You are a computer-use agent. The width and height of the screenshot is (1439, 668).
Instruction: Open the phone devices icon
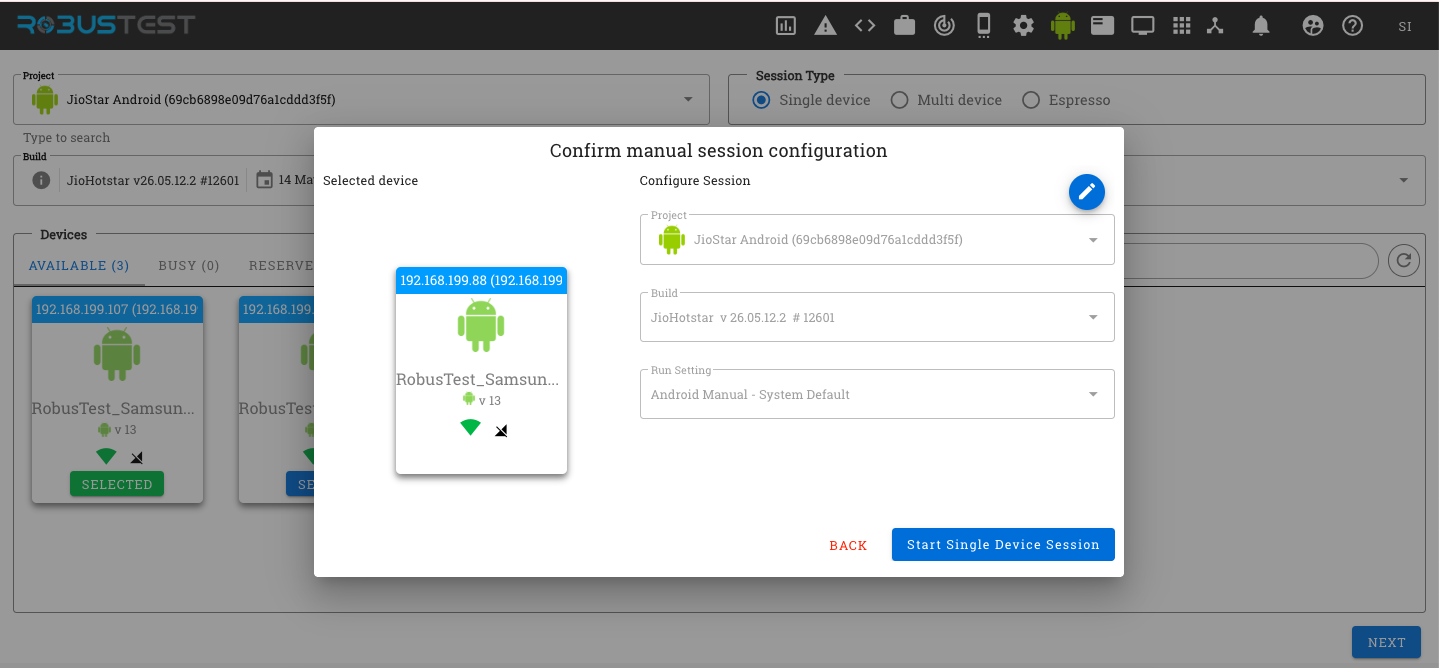click(x=984, y=26)
